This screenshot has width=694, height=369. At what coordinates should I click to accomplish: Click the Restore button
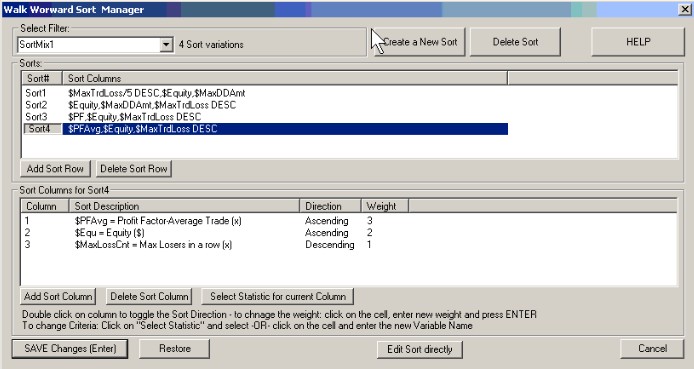click(x=174, y=349)
